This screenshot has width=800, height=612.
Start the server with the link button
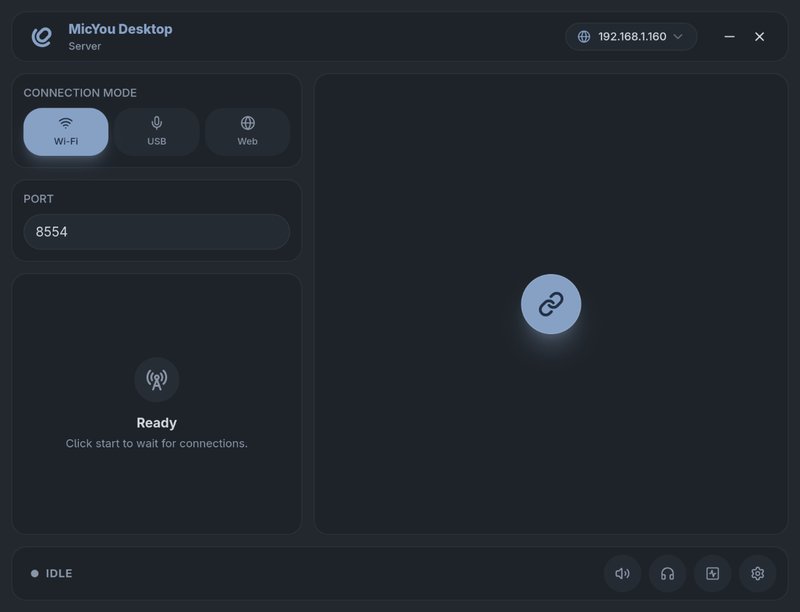click(x=551, y=304)
